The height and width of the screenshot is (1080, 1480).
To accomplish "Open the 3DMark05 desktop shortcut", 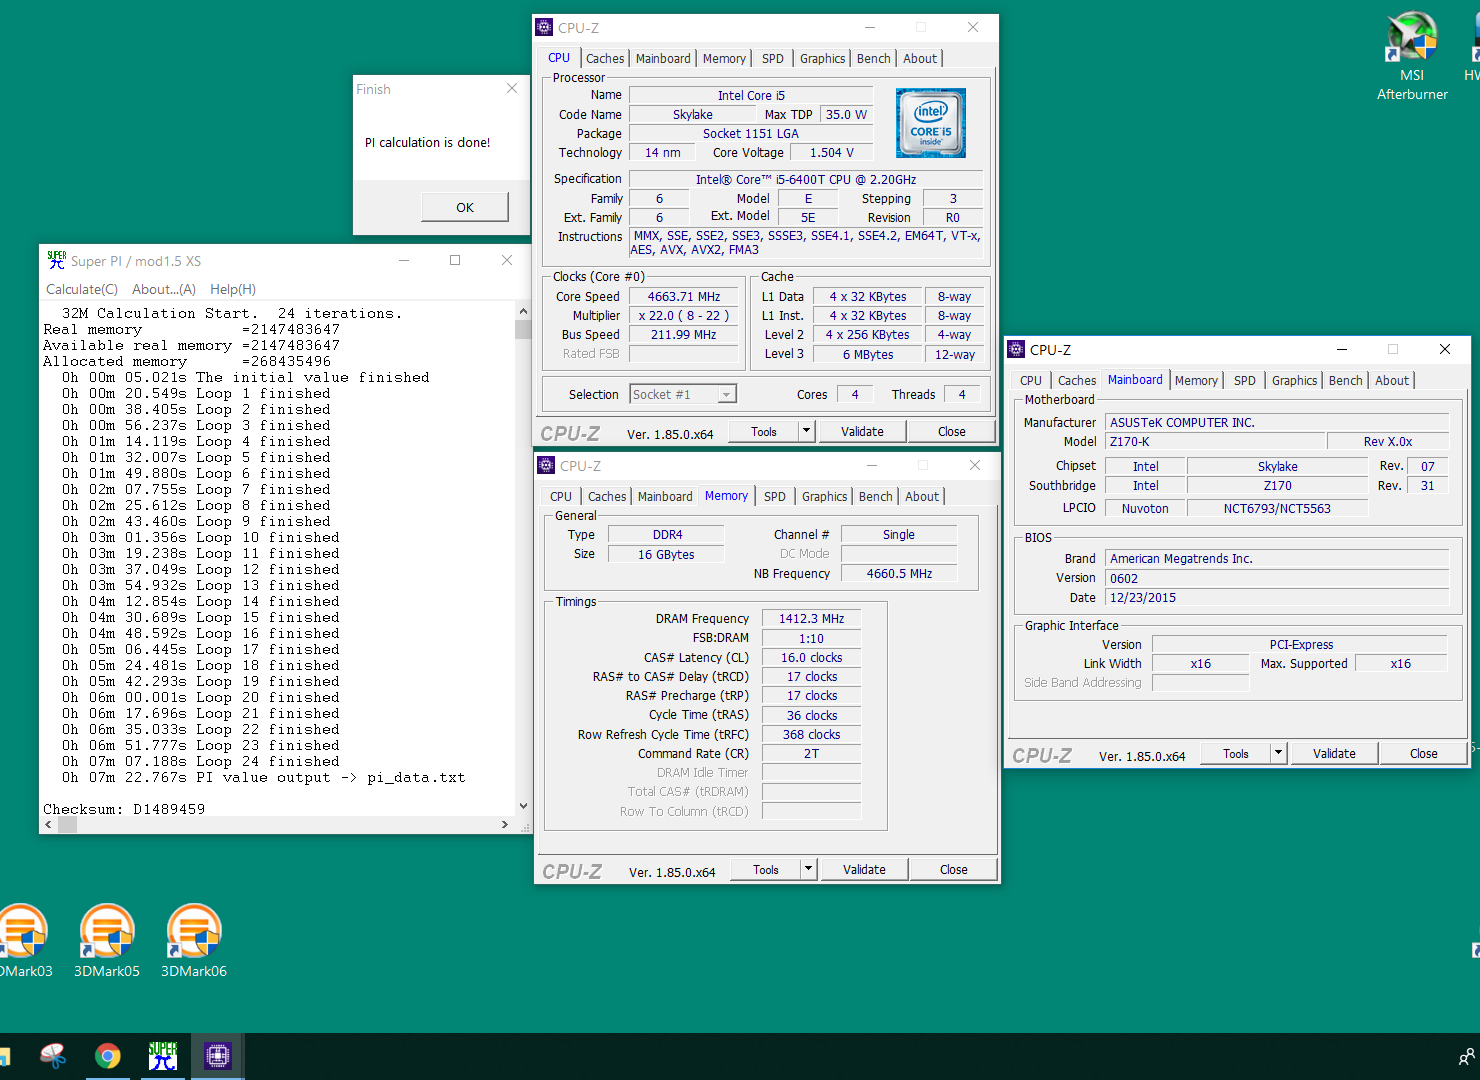I will tap(107, 940).
